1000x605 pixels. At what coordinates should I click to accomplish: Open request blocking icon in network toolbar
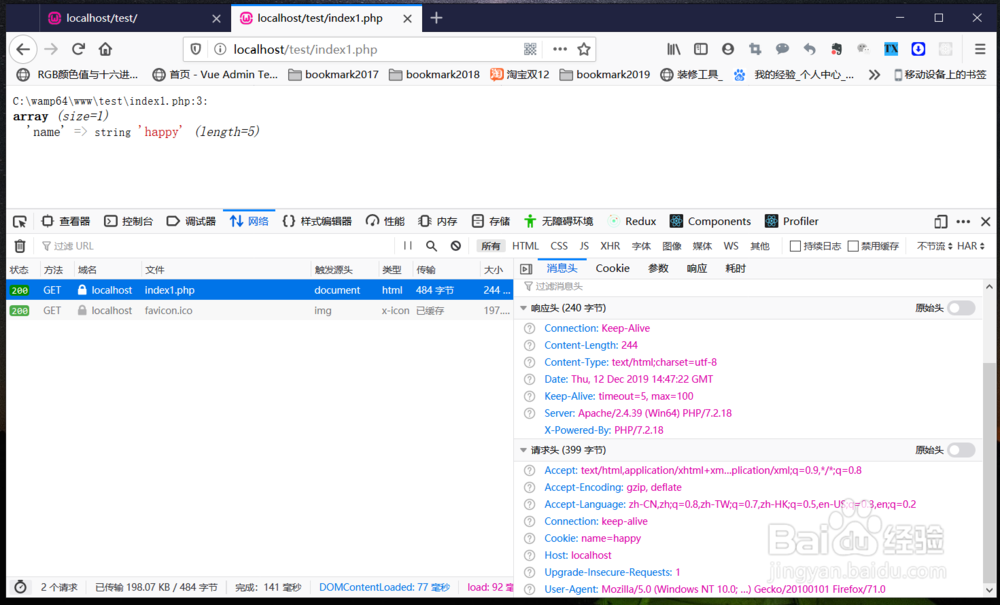pos(455,246)
